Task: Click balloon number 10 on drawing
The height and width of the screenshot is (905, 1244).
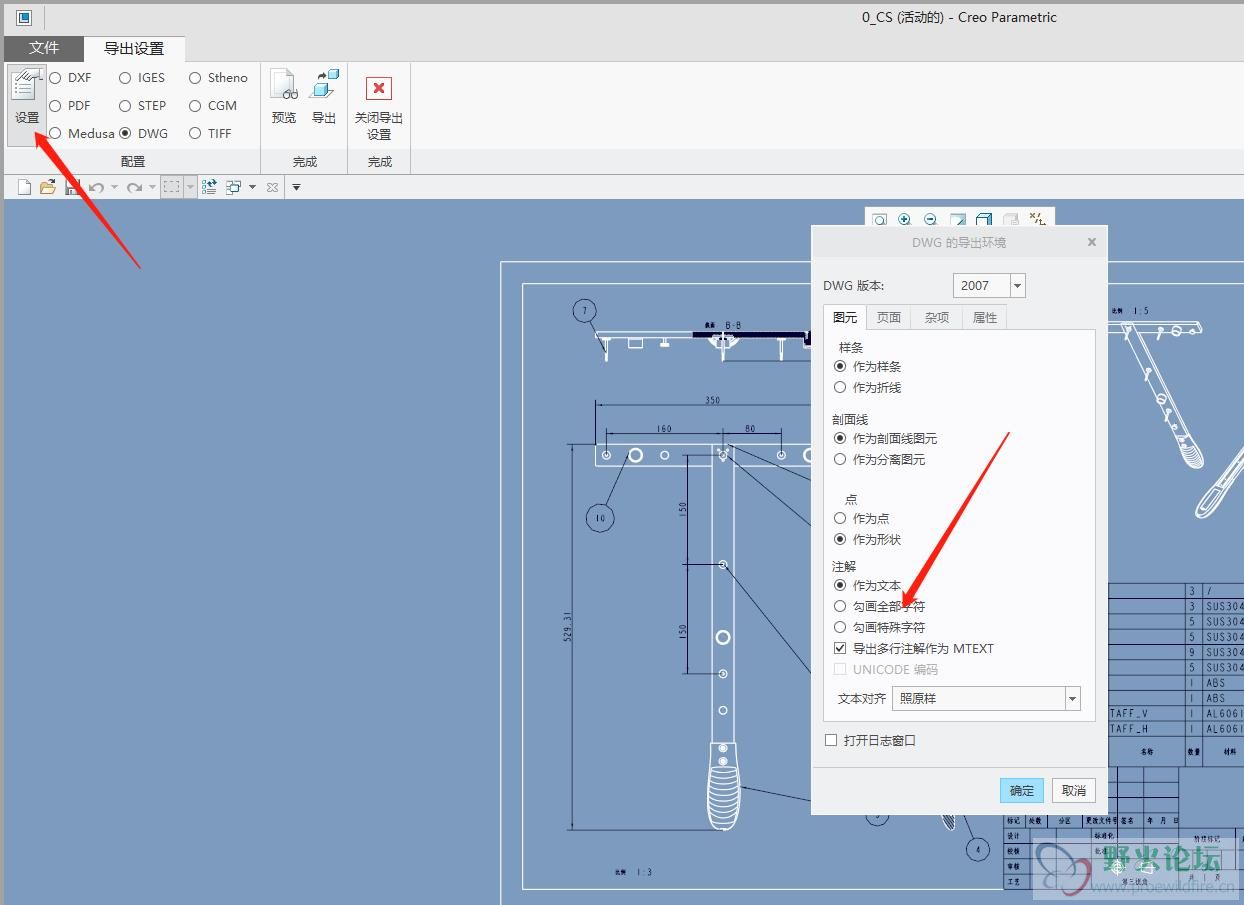Action: click(600, 518)
